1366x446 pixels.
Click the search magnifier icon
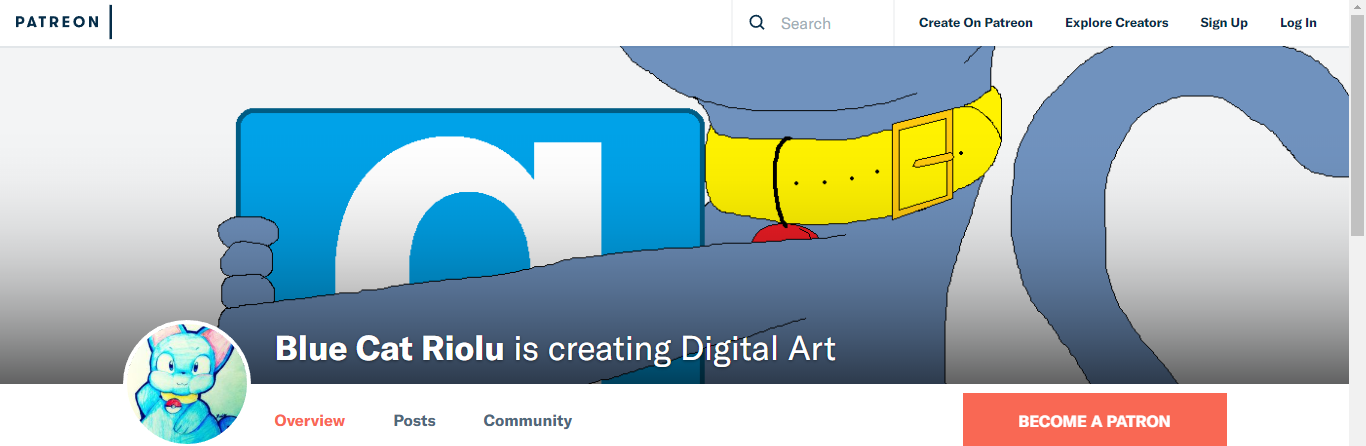[x=757, y=23]
